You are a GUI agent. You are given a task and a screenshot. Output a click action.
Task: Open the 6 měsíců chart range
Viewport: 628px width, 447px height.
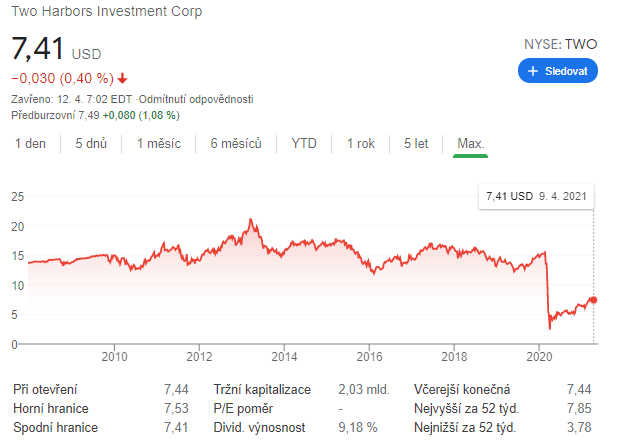236,143
